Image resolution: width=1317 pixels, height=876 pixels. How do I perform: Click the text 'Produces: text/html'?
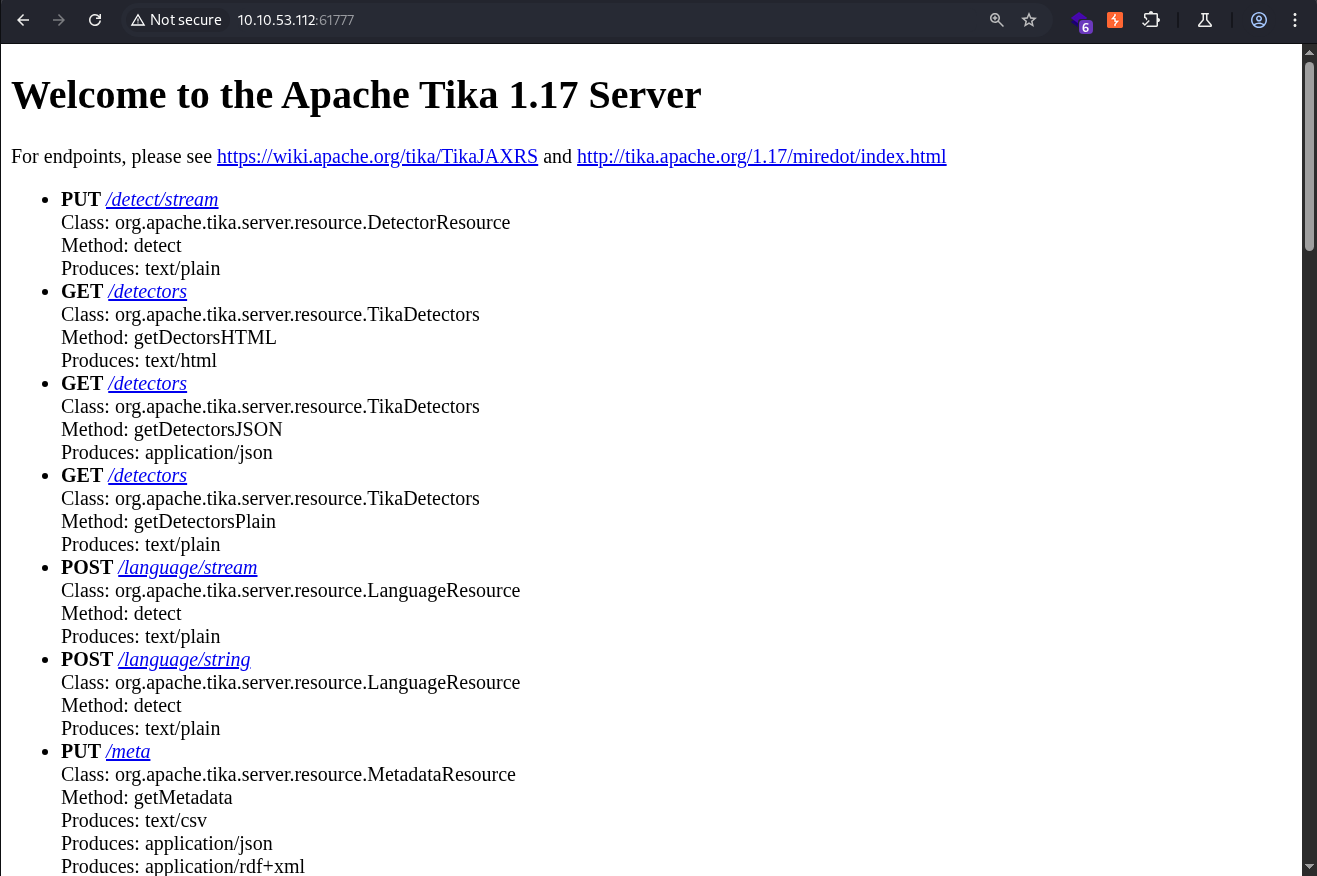tap(139, 360)
